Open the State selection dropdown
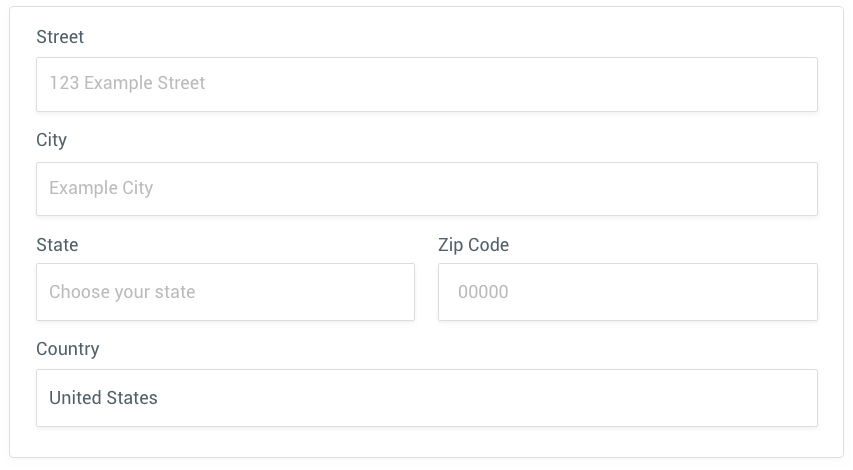Image resolution: width=853 pixels, height=470 pixels. click(225, 292)
